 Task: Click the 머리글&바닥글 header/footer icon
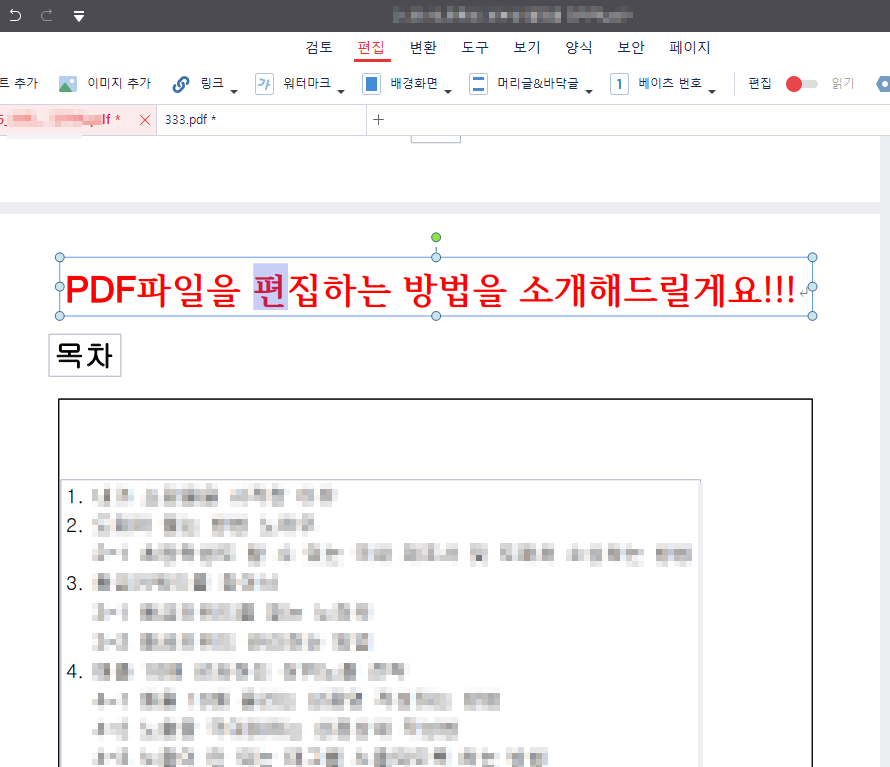point(479,84)
